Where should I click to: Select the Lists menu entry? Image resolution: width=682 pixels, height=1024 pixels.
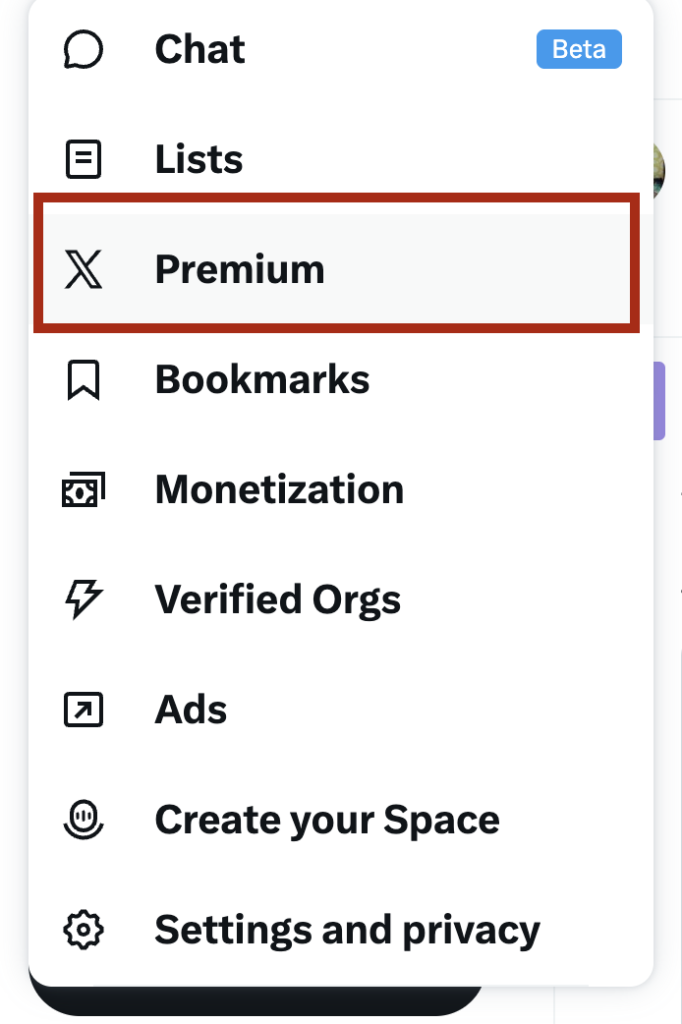pyautogui.click(x=199, y=159)
